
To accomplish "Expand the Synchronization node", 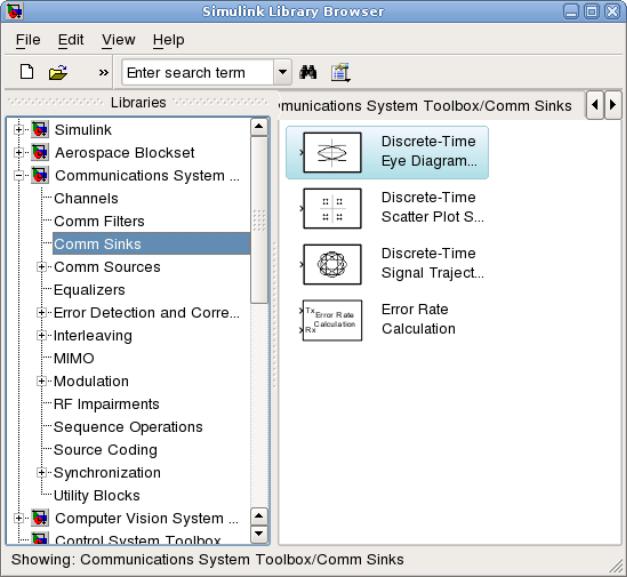I will (41, 472).
